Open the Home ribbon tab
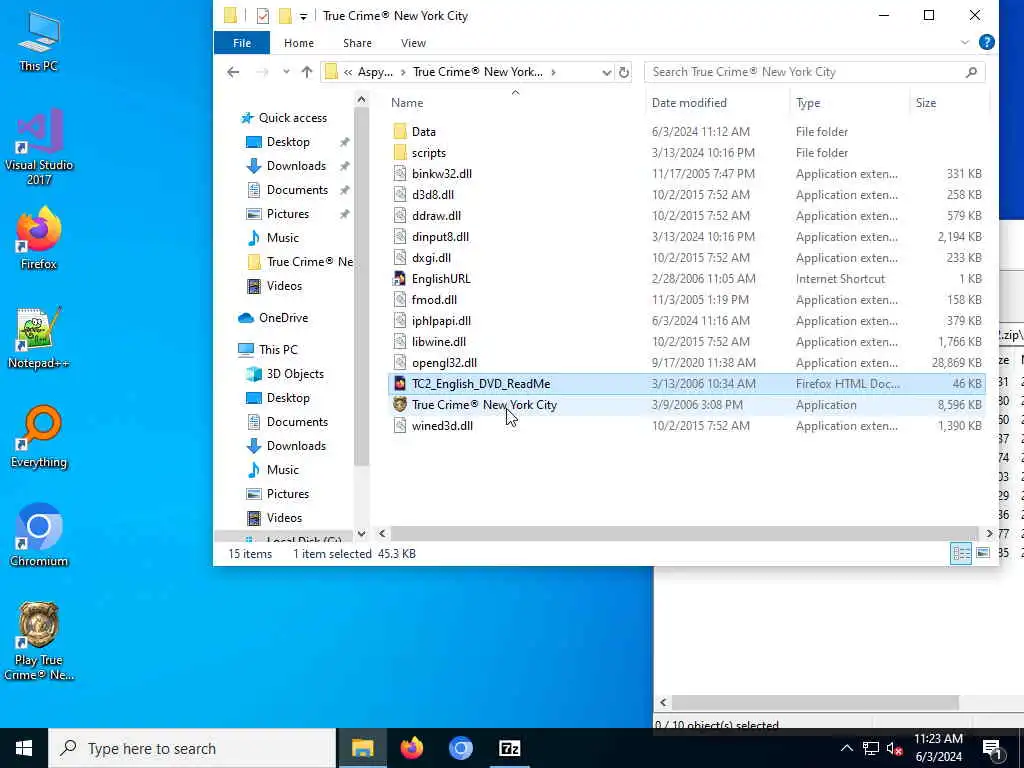This screenshot has width=1024, height=768. 298,43
